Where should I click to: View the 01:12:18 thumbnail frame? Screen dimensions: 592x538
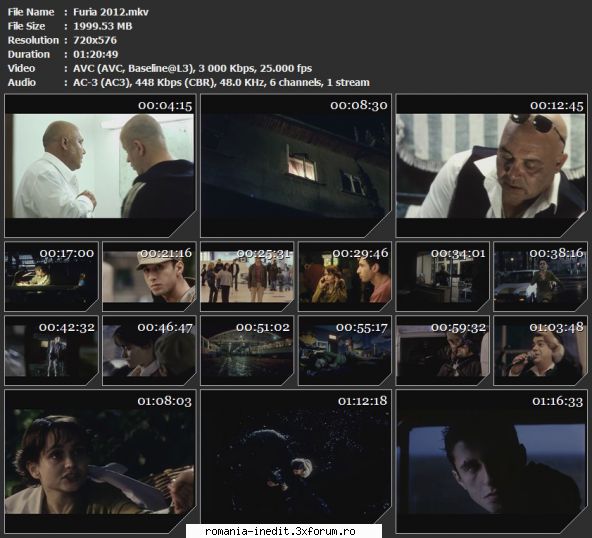coord(296,461)
